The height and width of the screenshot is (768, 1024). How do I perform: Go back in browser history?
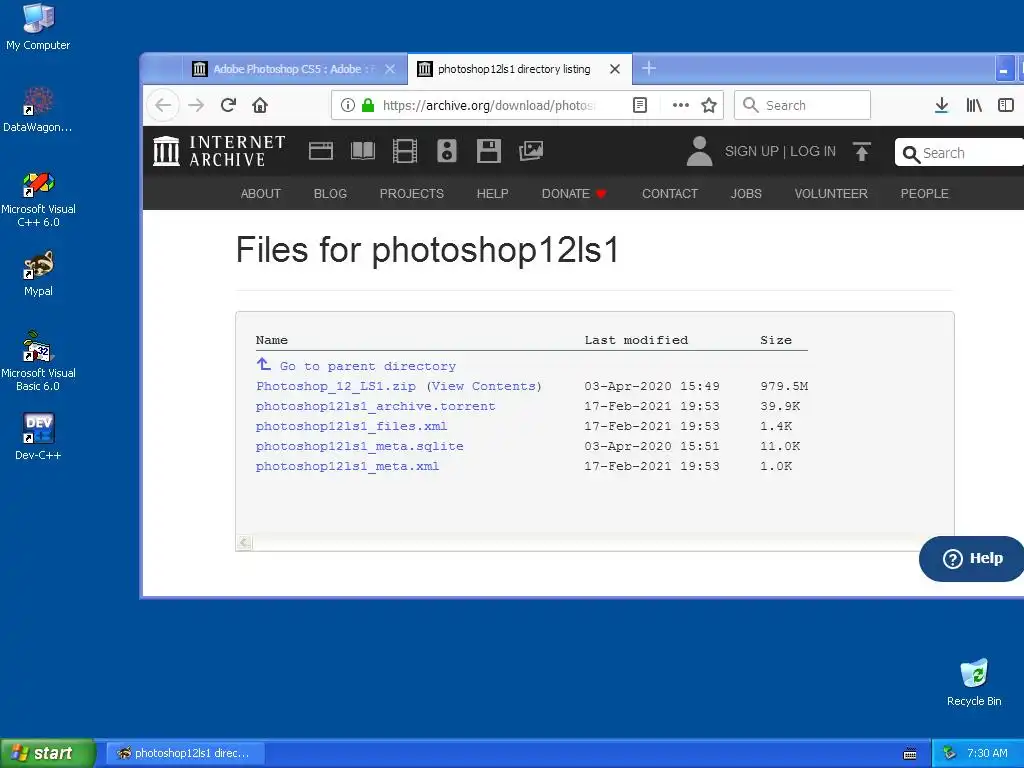click(163, 105)
